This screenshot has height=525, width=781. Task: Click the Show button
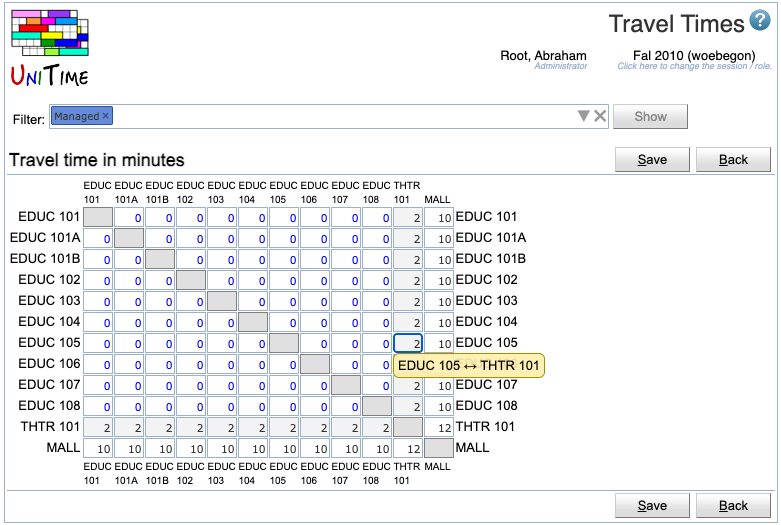(x=650, y=117)
